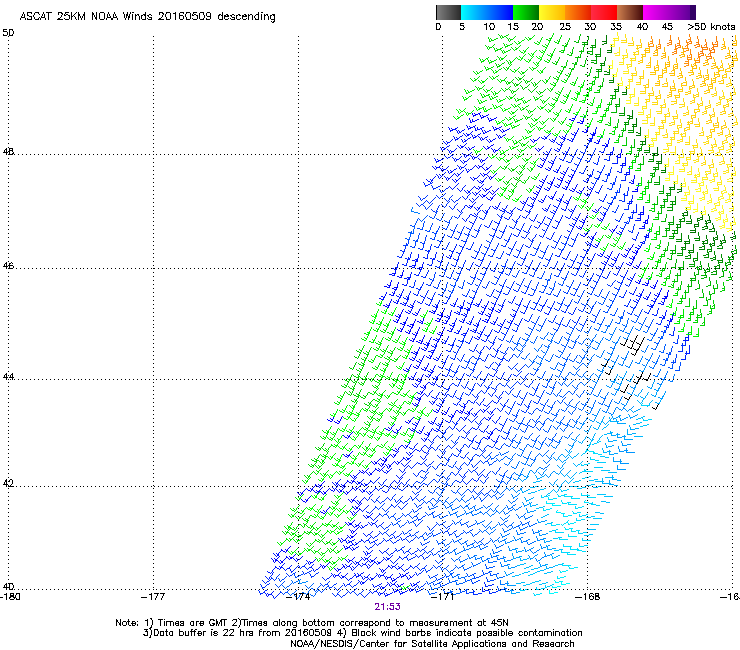Click the note line about the 22 hrs data buffer
Screen dimensions: 740x650
[362, 633]
